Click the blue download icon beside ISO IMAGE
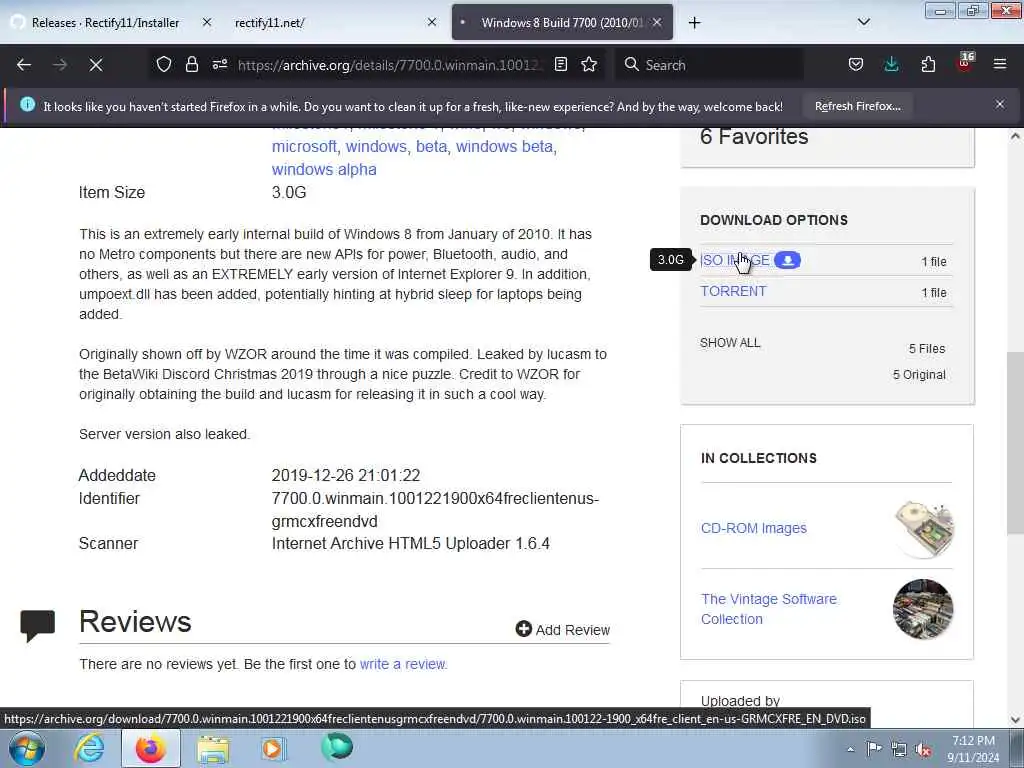This screenshot has height=768, width=1024. pos(788,260)
